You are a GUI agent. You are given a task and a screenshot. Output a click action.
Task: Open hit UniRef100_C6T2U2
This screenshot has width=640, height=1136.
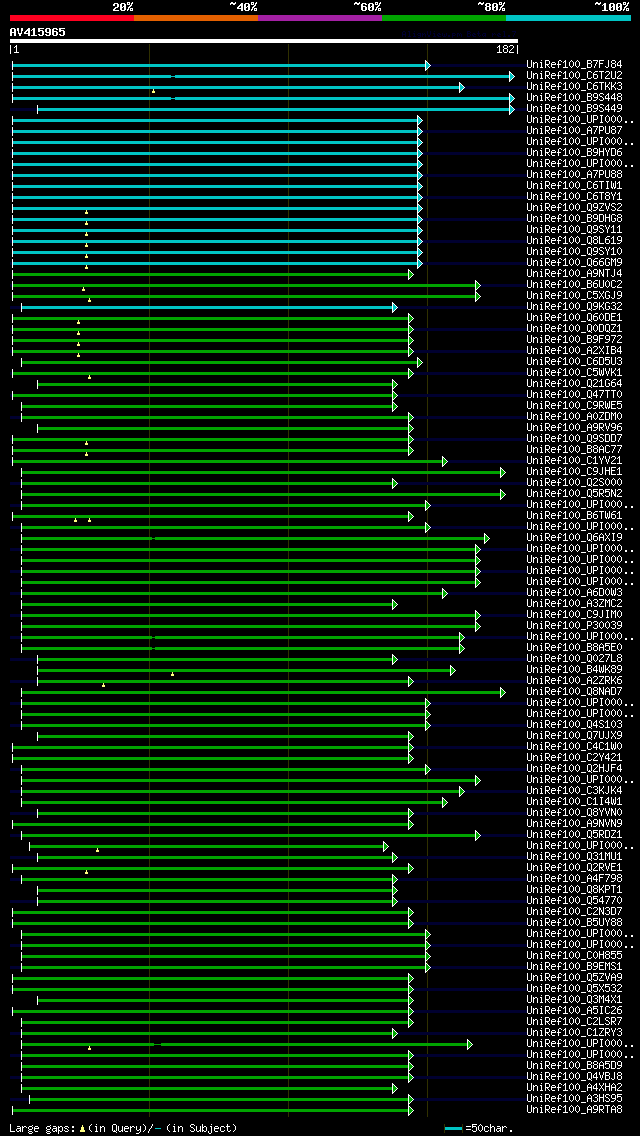coord(574,75)
